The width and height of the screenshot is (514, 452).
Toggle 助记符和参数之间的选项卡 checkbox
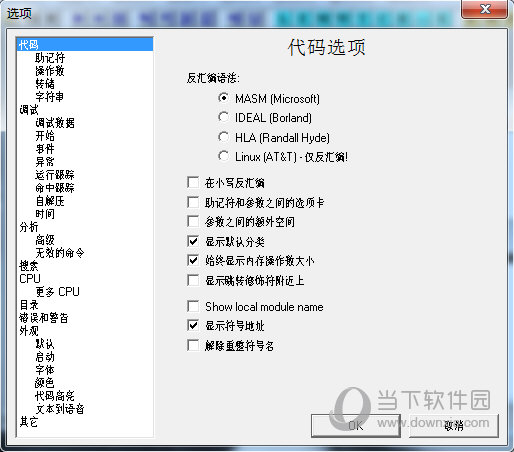pos(193,202)
